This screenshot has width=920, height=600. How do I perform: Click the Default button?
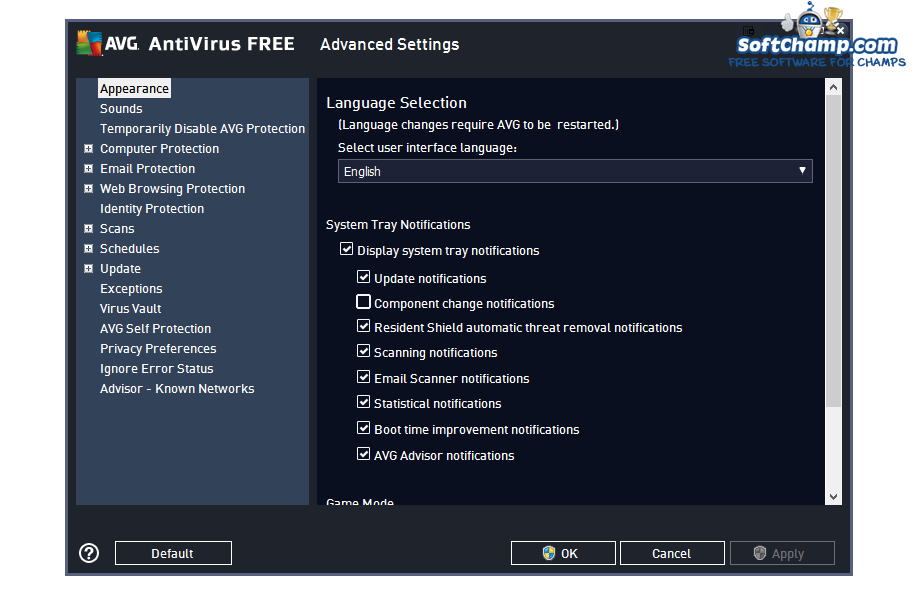pos(173,553)
